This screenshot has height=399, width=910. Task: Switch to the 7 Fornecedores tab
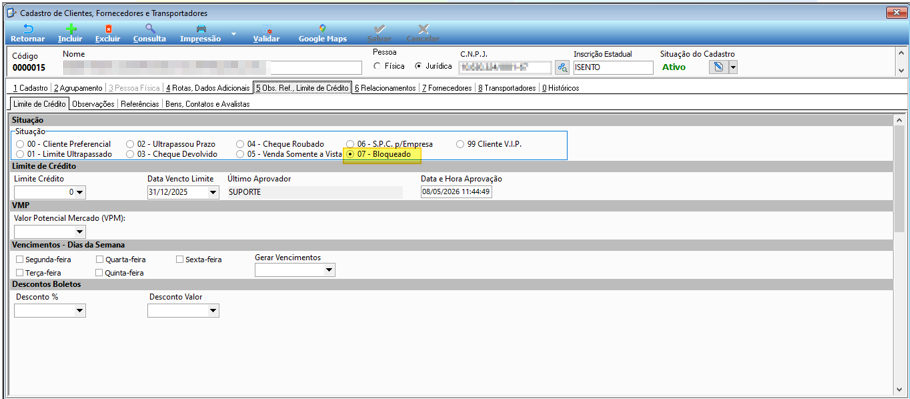click(447, 88)
